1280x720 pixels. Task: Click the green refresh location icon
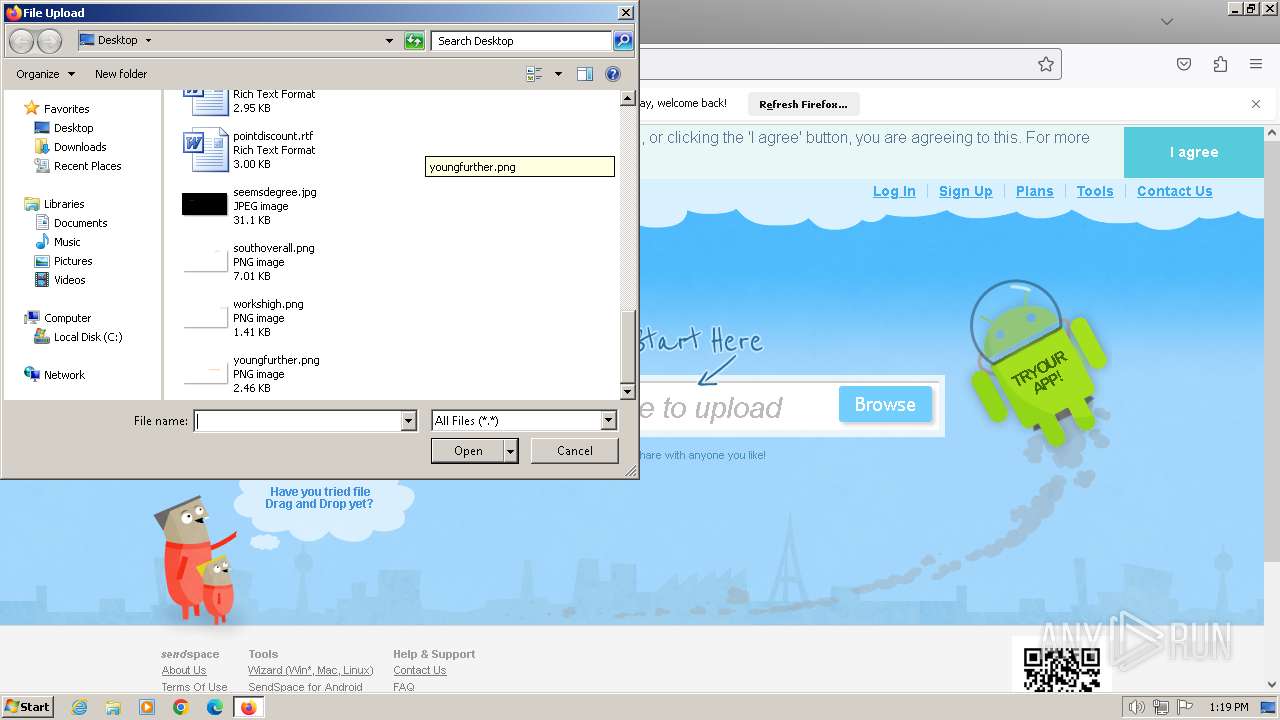(414, 41)
